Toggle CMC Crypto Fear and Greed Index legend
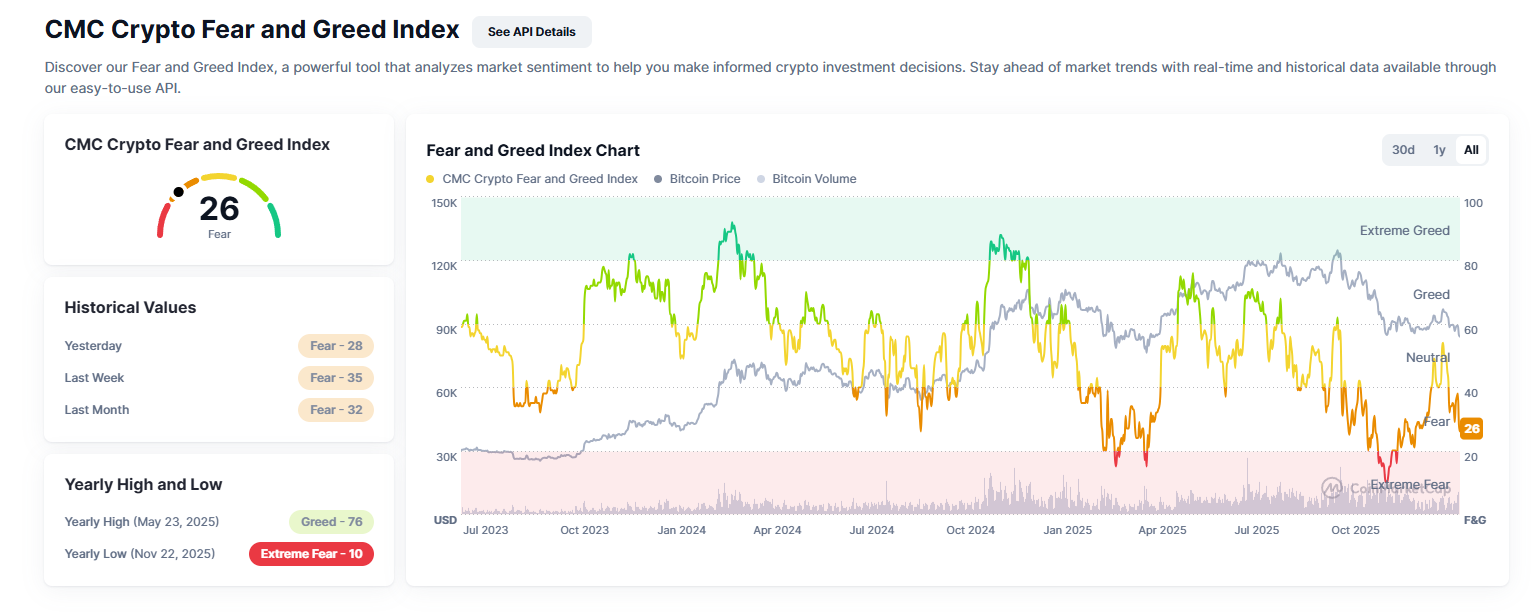Image resolution: width=1535 pixels, height=613 pixels. click(x=532, y=179)
